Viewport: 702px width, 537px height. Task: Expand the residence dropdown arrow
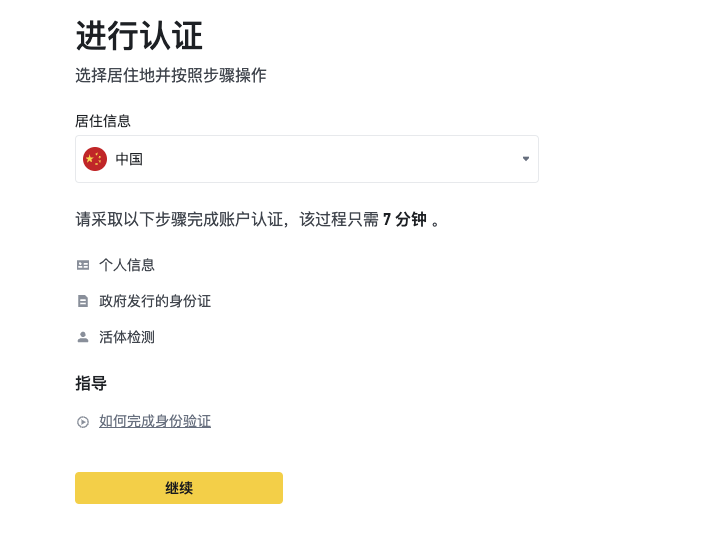[526, 159]
